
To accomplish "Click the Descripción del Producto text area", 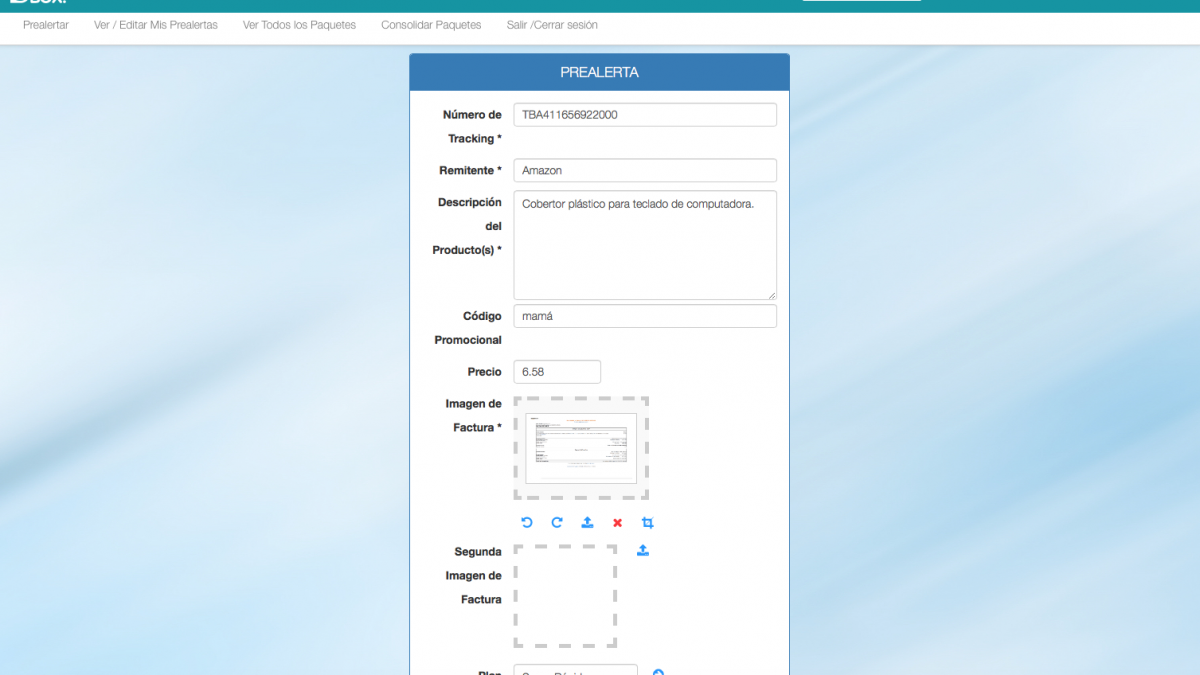I will 645,245.
